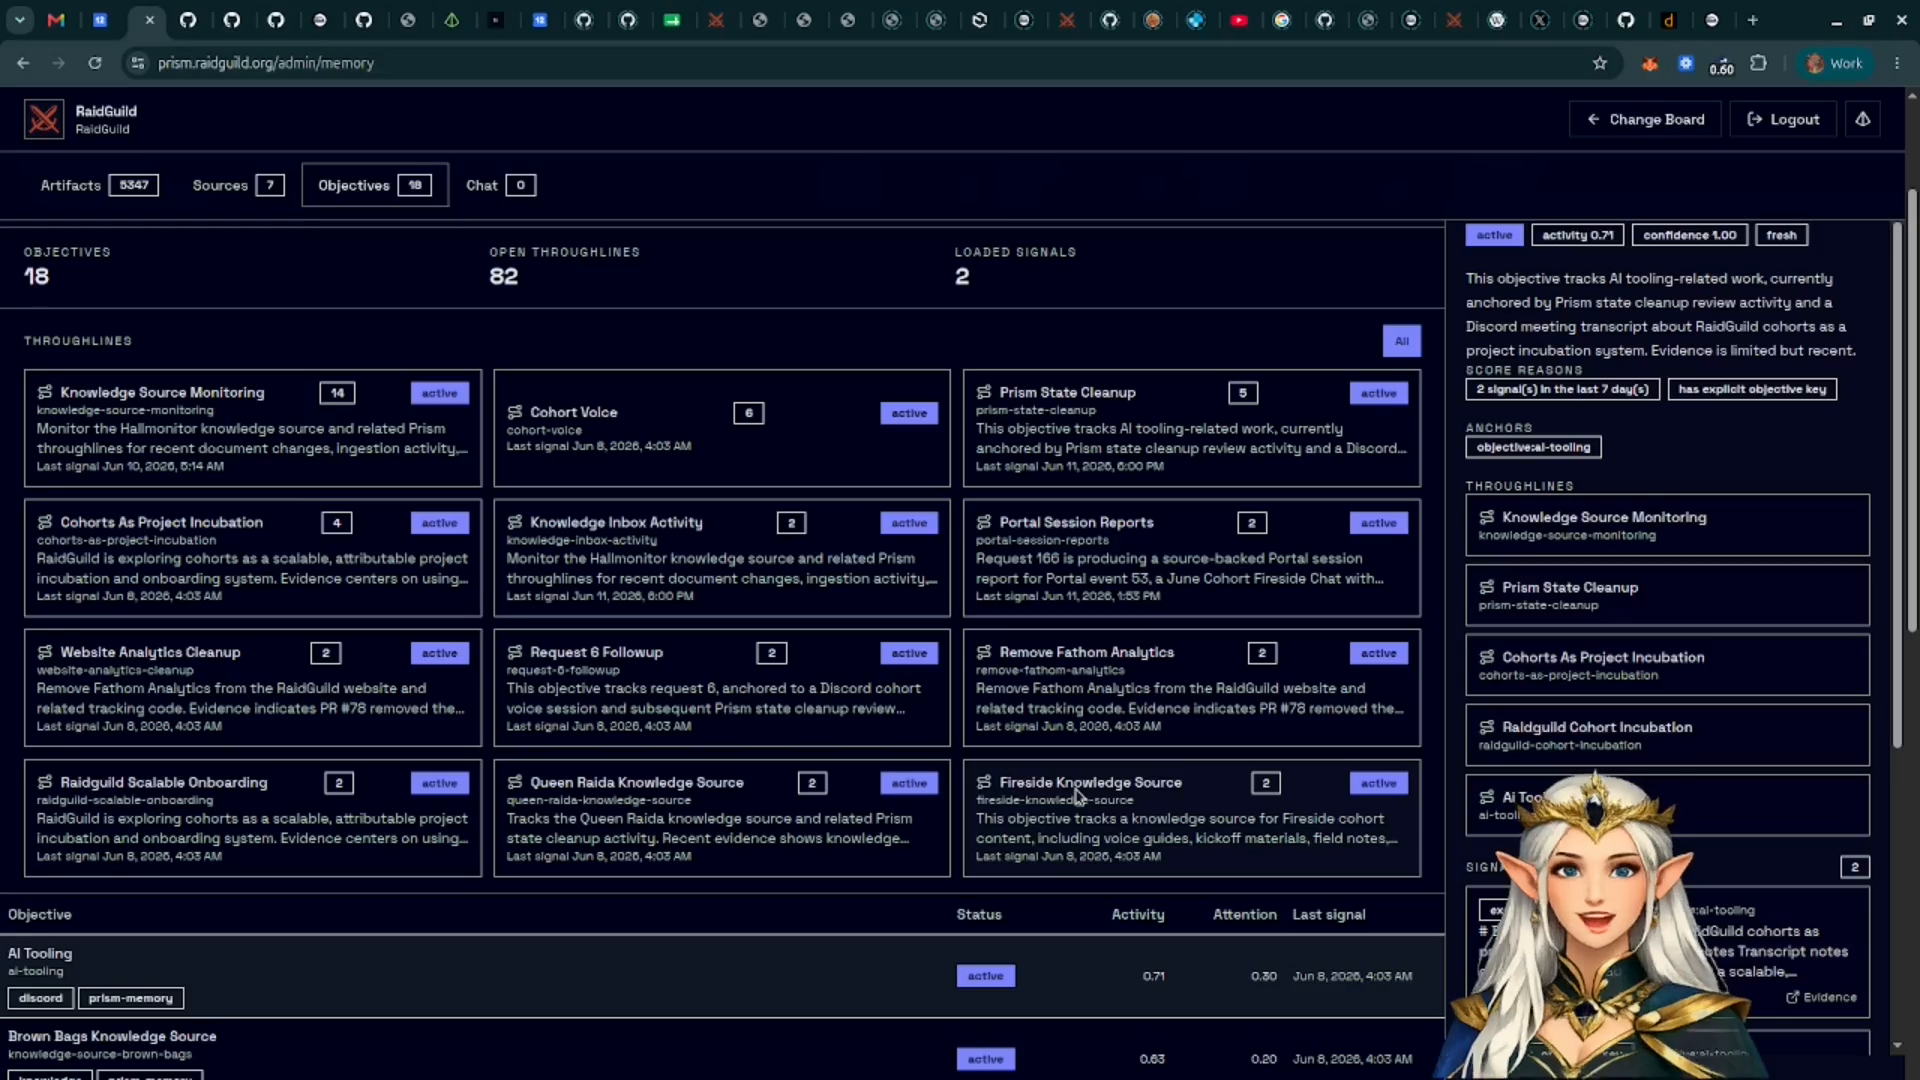The image size is (1920, 1080).
Task: Click the Change Board button
Action: [1646, 119]
